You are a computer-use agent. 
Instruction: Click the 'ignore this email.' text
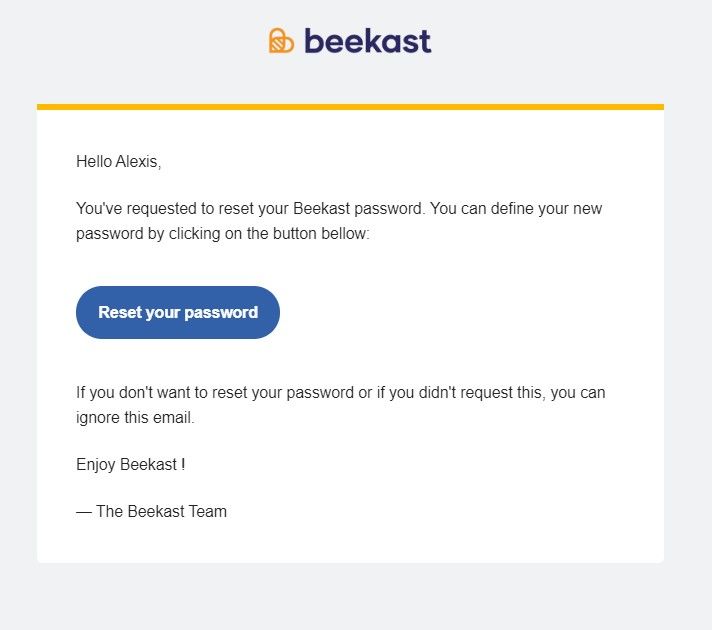135,418
